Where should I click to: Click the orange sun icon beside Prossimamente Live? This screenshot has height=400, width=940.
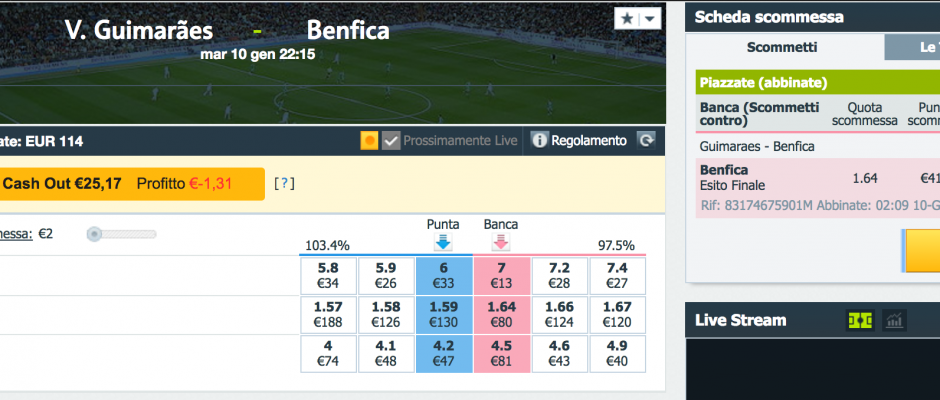tap(369, 141)
